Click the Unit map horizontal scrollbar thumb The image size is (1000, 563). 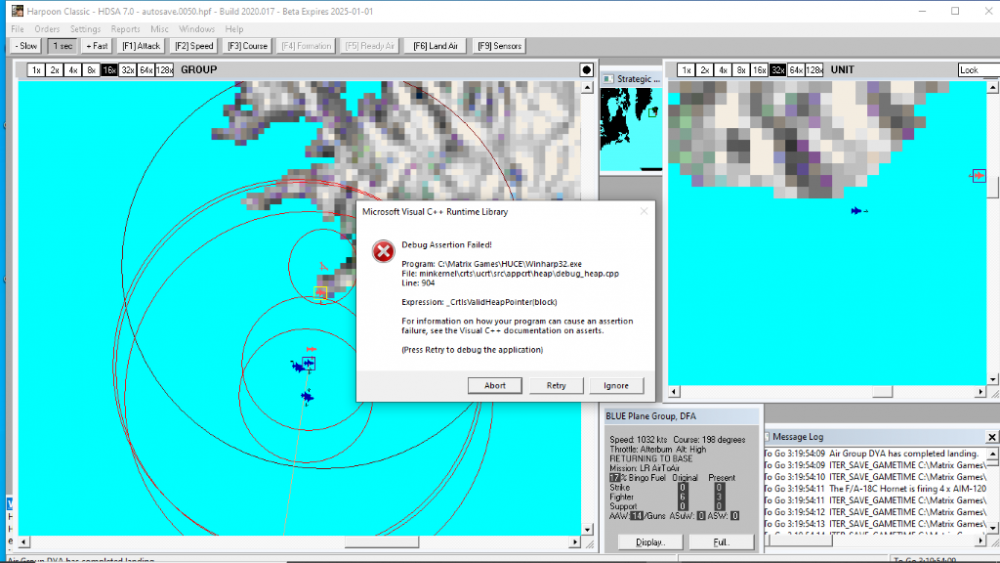(882, 392)
